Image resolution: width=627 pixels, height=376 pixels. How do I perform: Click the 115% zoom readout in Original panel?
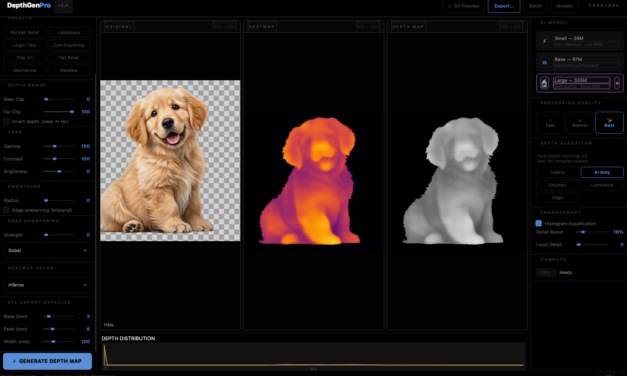coord(108,325)
